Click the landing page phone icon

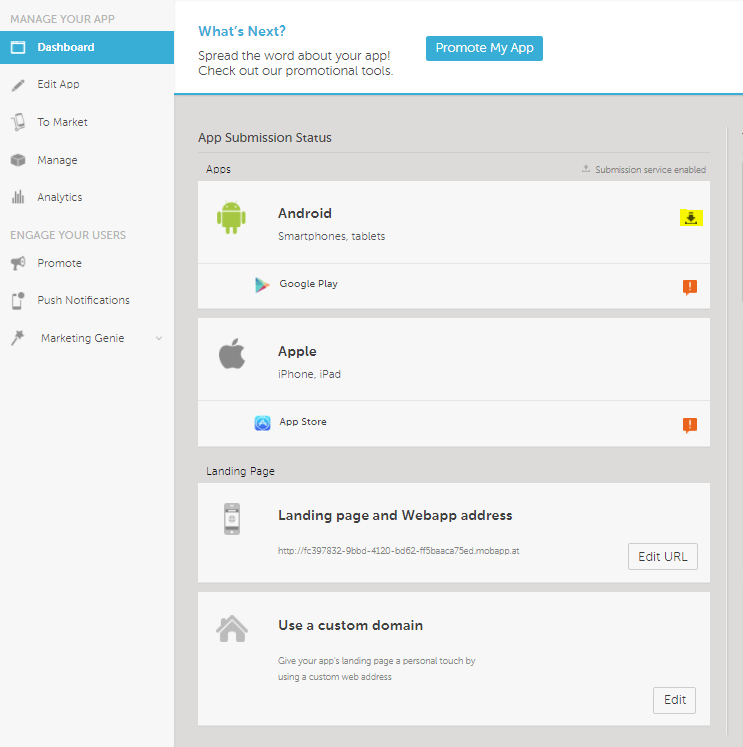pyautogui.click(x=232, y=520)
